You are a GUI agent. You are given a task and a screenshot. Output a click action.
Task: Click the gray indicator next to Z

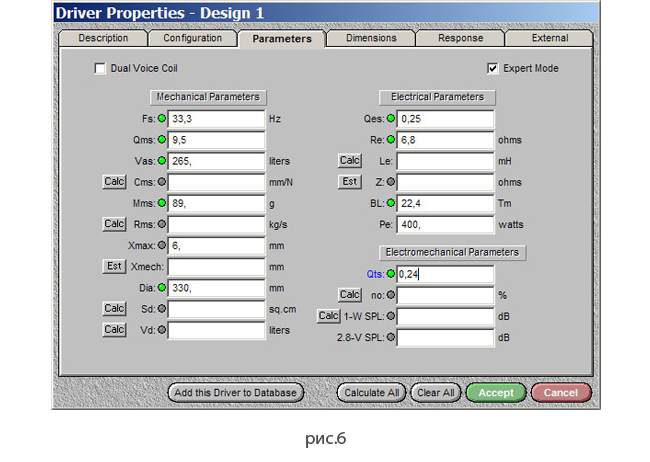pos(390,182)
